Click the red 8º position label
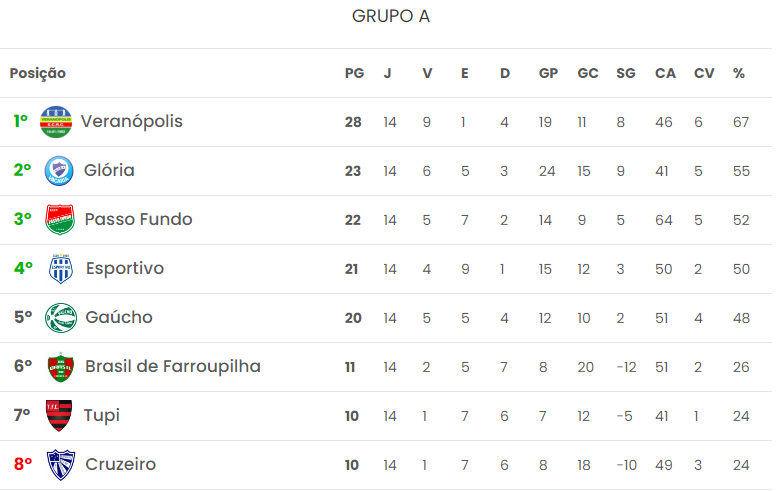779x491 pixels. click(23, 465)
